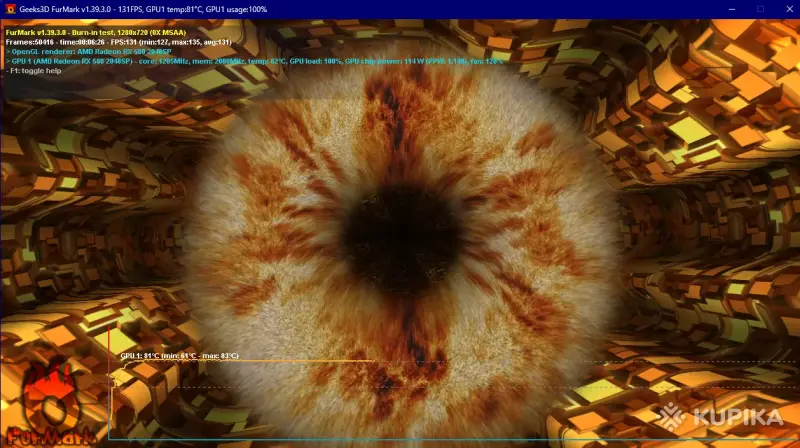Close the FurMark window

(x=789, y=9)
